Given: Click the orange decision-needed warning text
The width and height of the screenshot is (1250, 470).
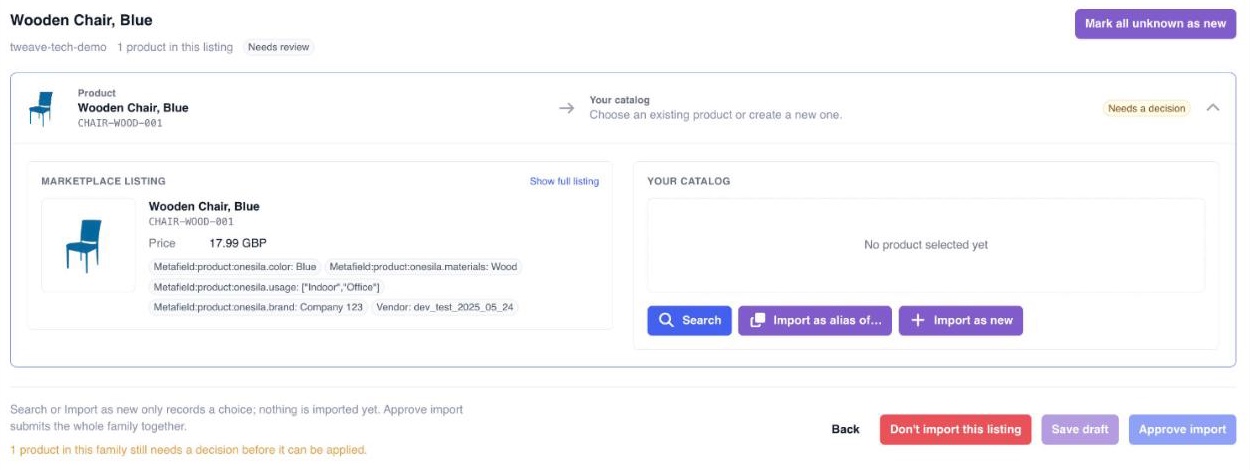Looking at the screenshot, I should point(188,450).
